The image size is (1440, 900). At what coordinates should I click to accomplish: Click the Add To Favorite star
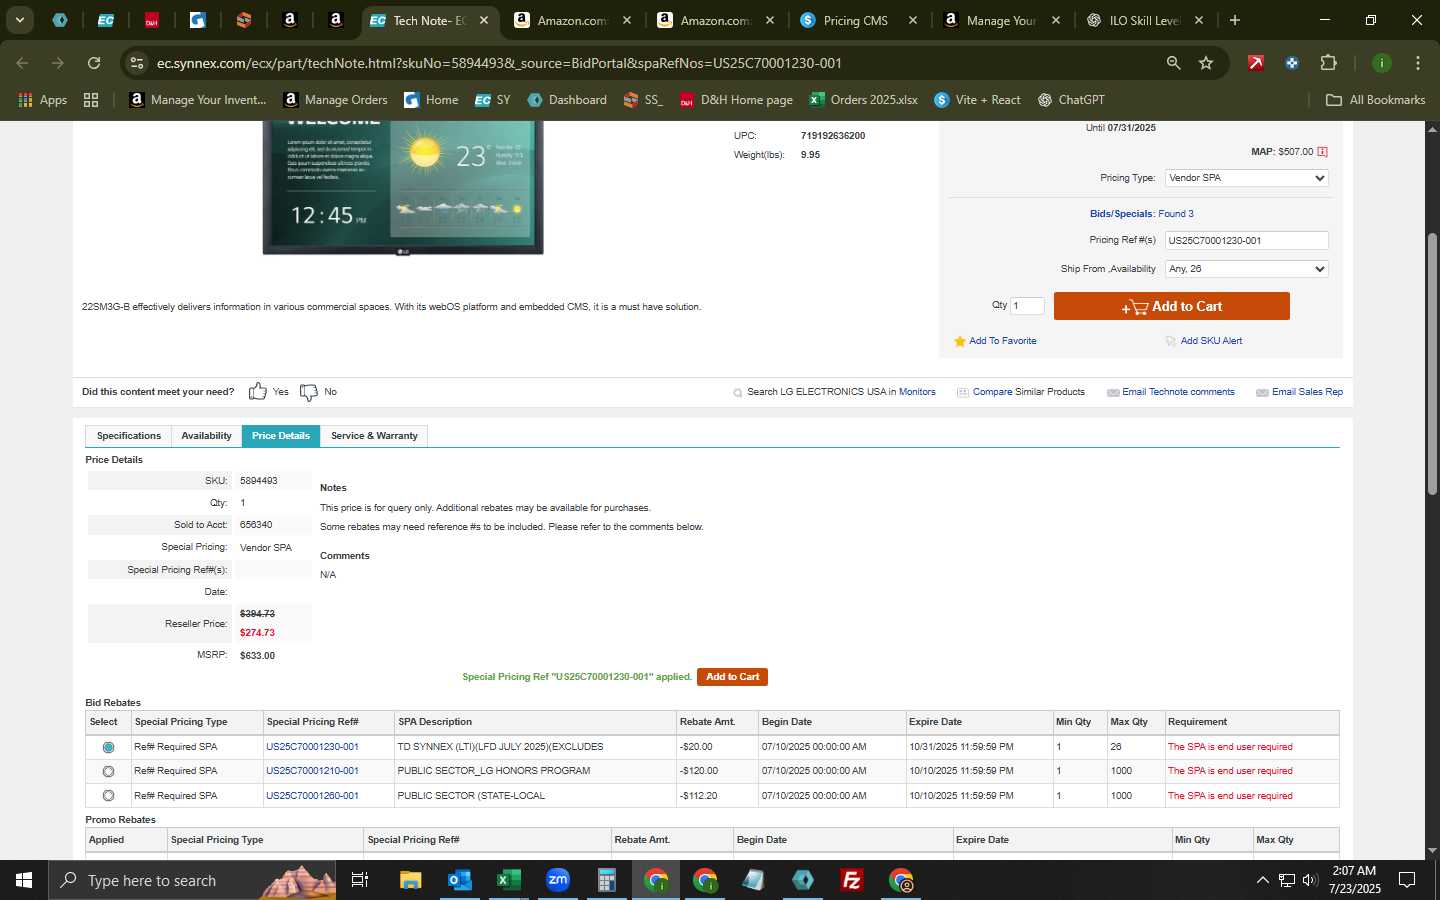point(960,341)
